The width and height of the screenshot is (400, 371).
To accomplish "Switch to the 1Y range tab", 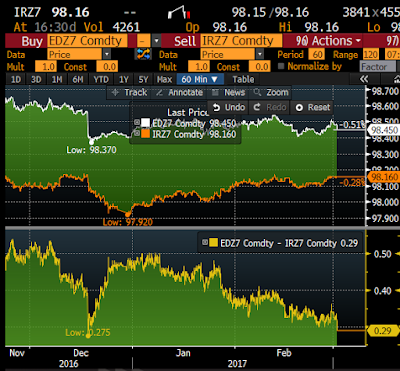I will [124, 79].
